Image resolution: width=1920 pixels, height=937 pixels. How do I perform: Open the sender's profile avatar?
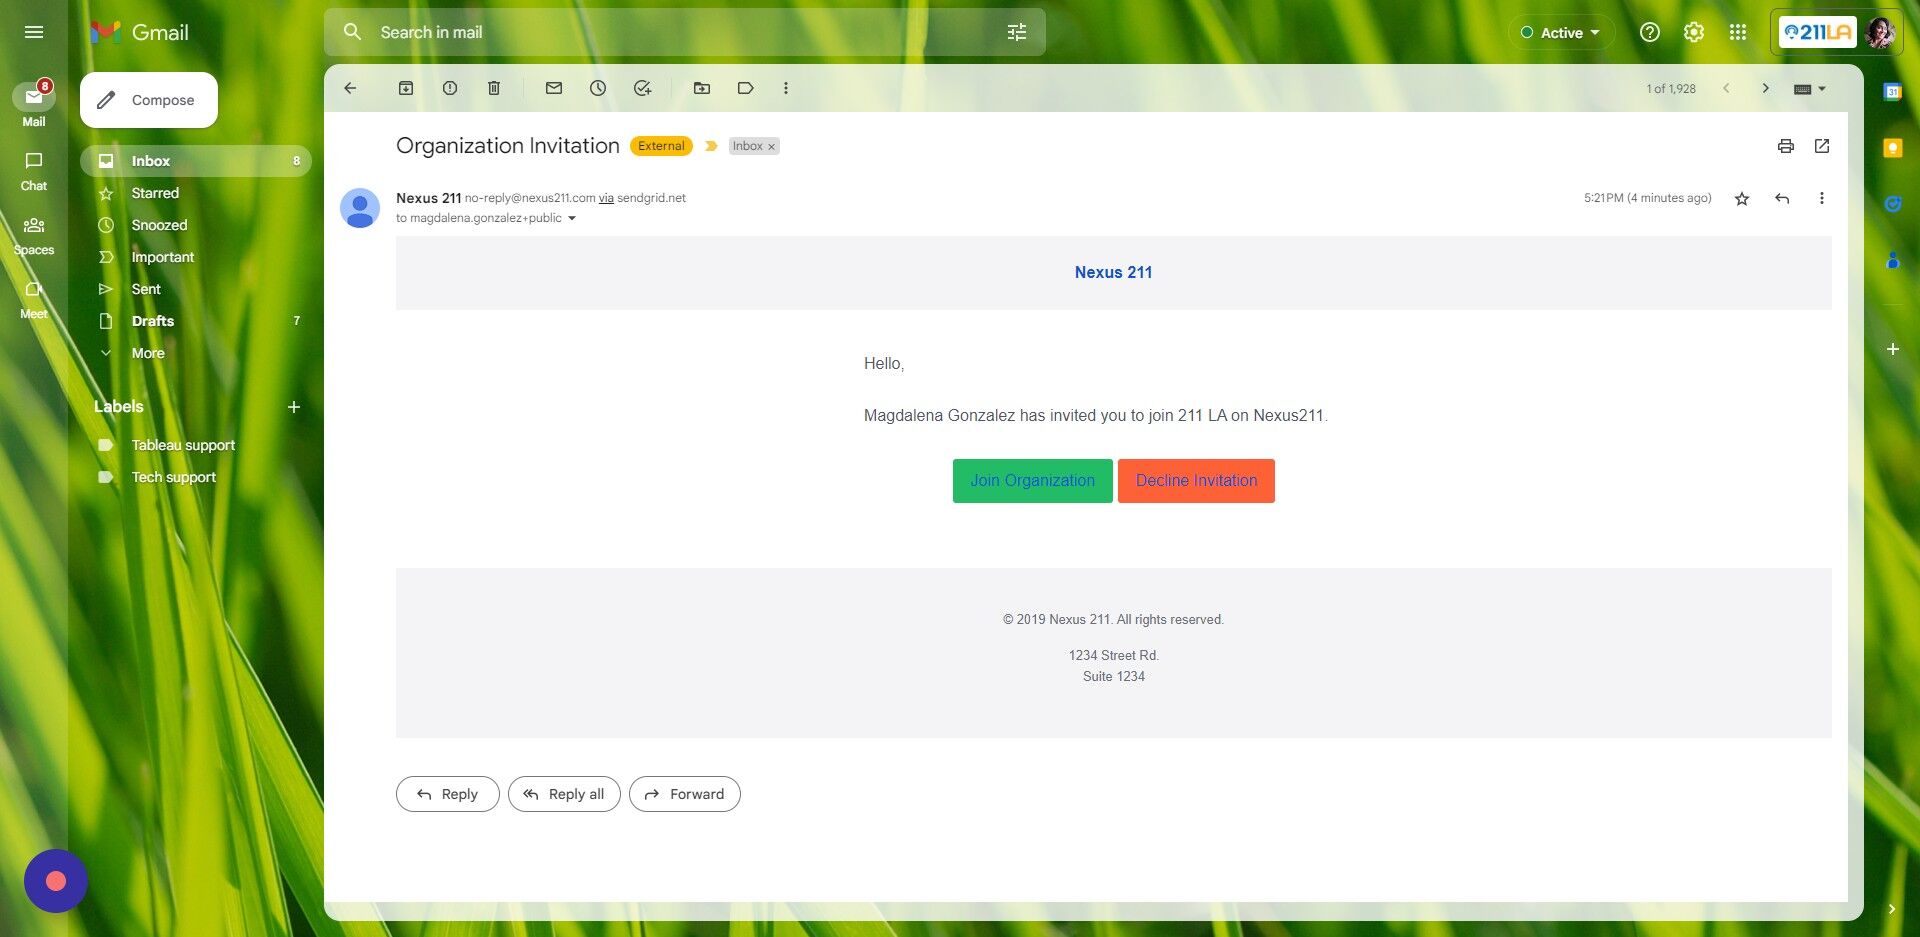[360, 208]
